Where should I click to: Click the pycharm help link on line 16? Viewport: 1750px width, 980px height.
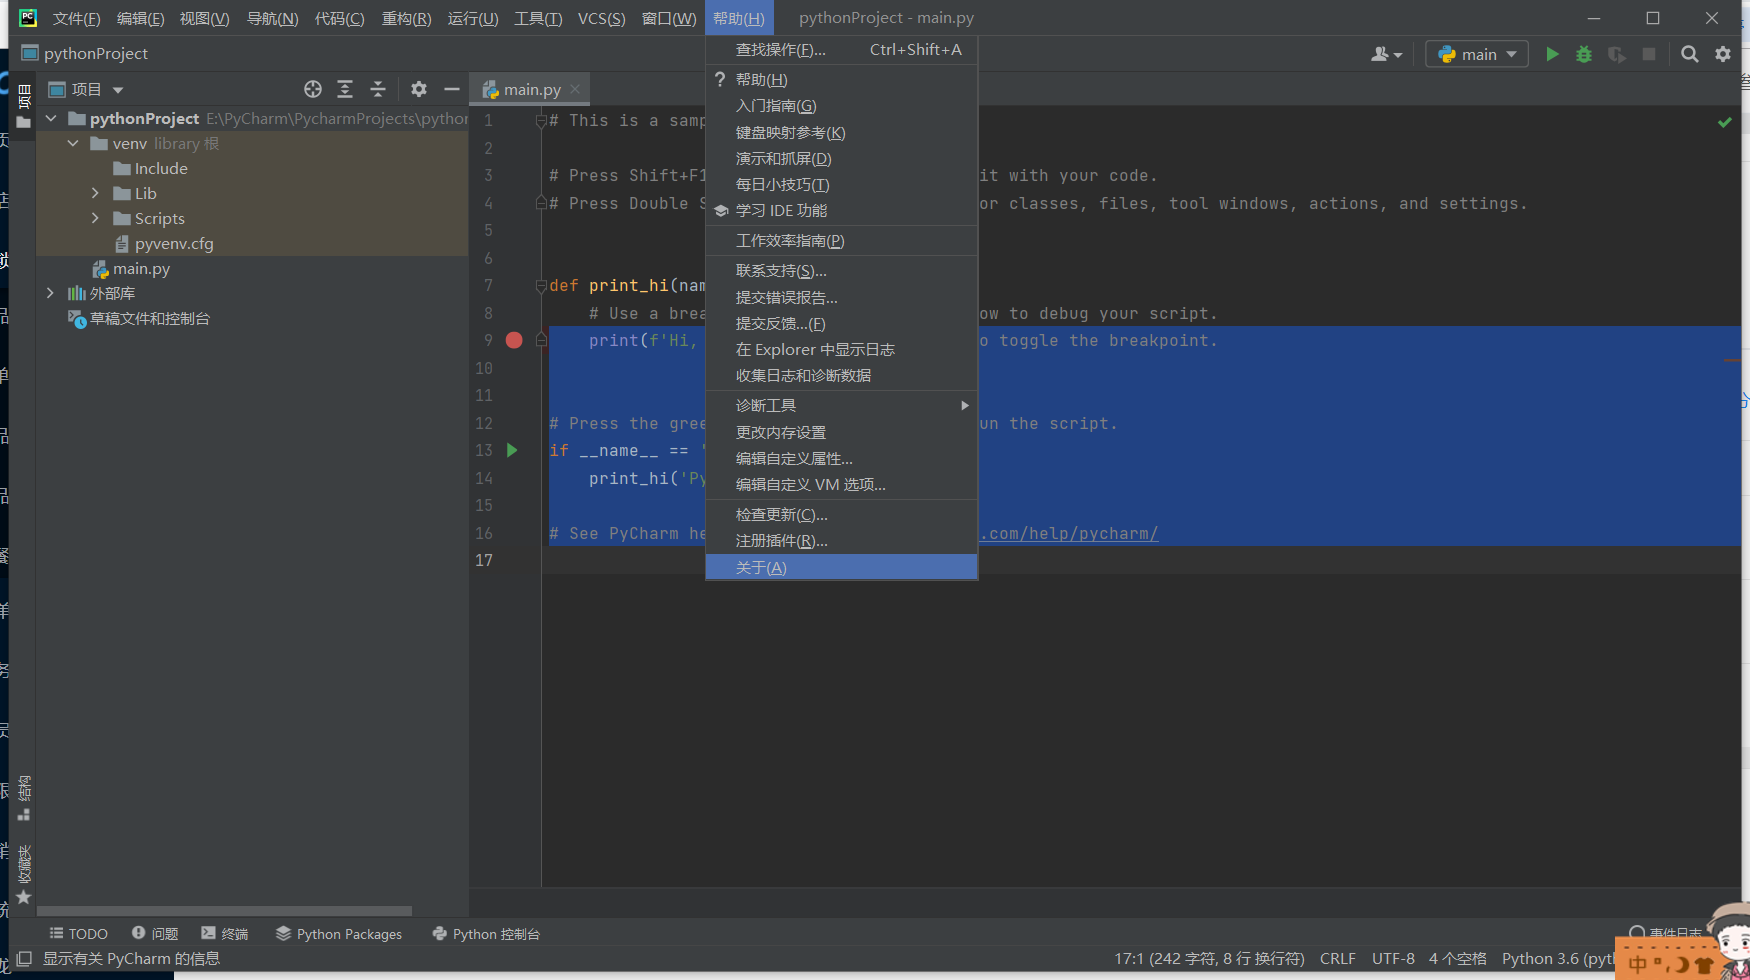(1068, 533)
